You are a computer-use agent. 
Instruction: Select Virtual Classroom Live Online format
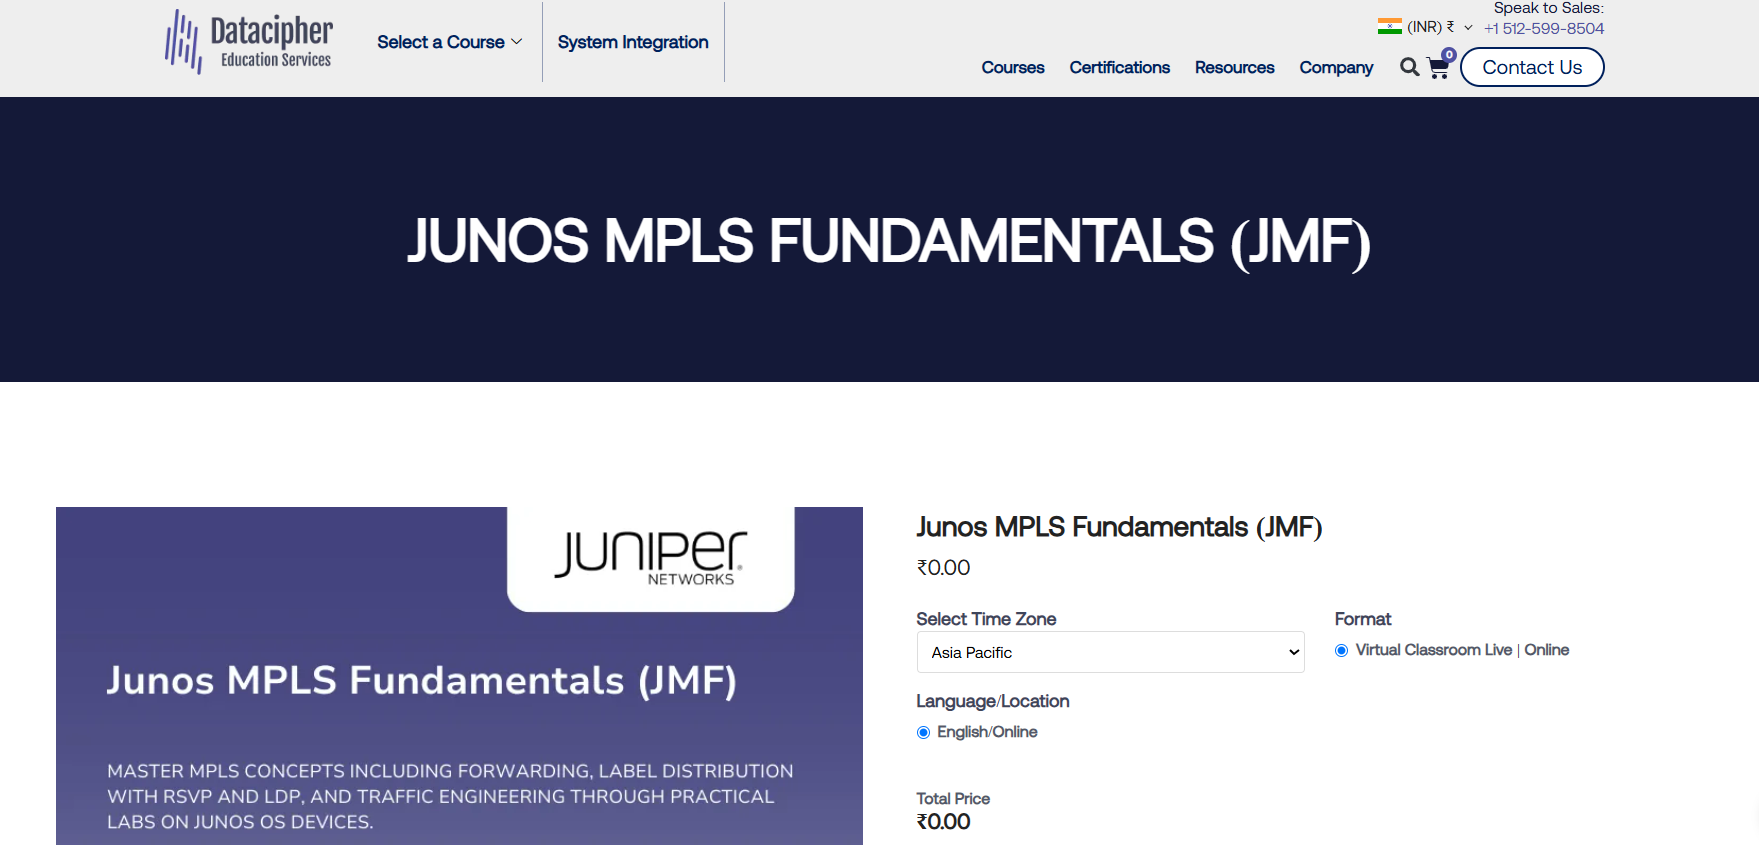(1341, 650)
